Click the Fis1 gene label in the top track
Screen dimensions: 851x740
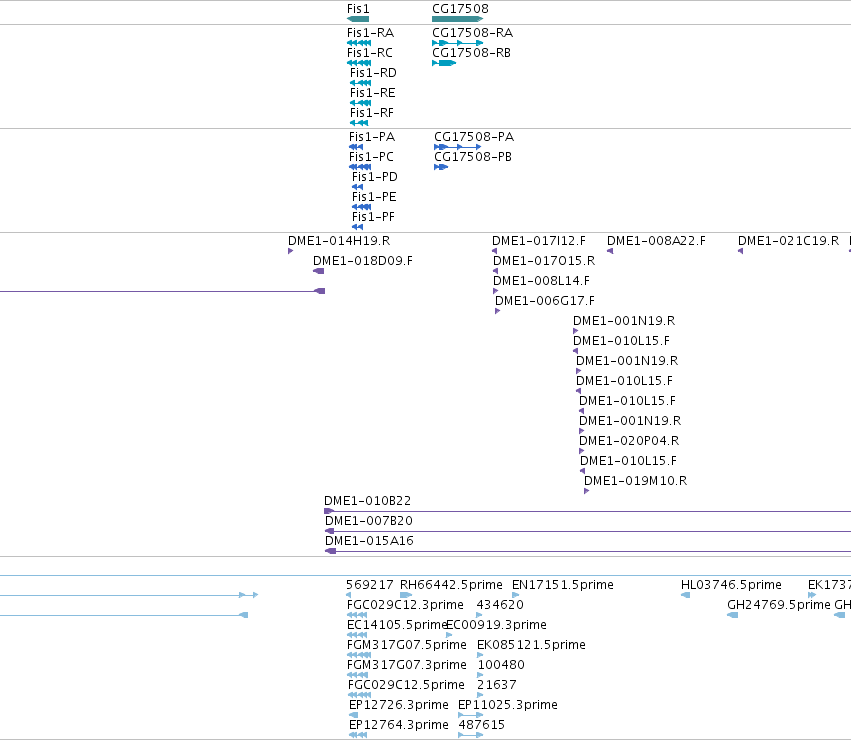coord(358,9)
